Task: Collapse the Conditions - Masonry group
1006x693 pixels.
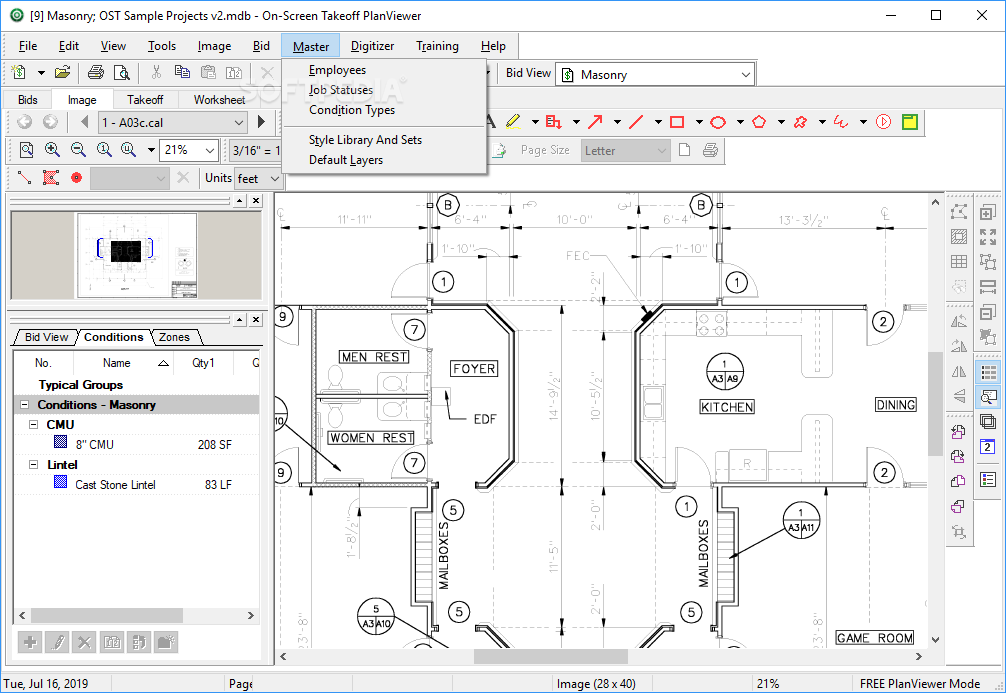Action: (24, 404)
